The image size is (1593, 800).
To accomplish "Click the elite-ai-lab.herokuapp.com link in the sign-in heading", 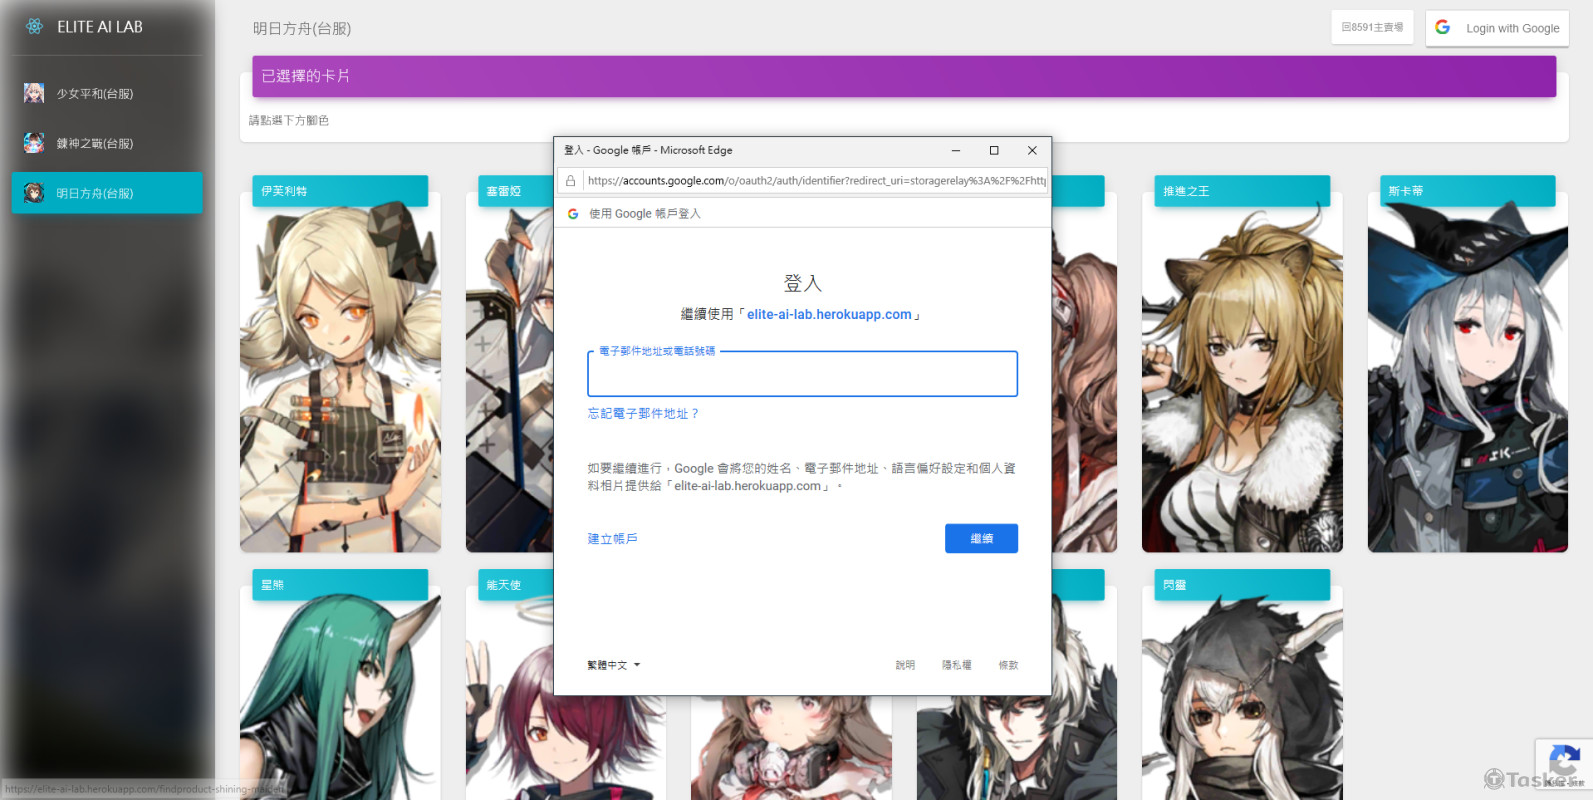I will tap(829, 314).
